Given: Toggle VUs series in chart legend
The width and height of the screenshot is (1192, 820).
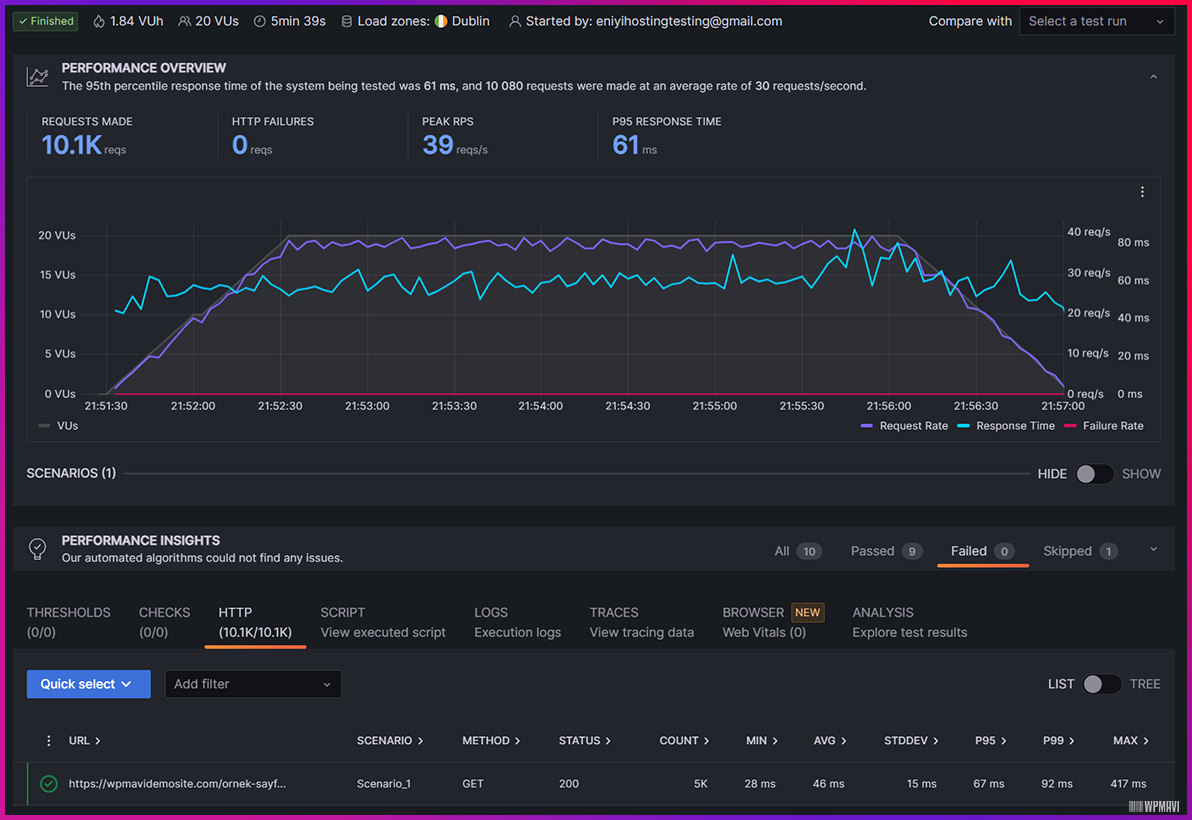Looking at the screenshot, I should point(59,426).
